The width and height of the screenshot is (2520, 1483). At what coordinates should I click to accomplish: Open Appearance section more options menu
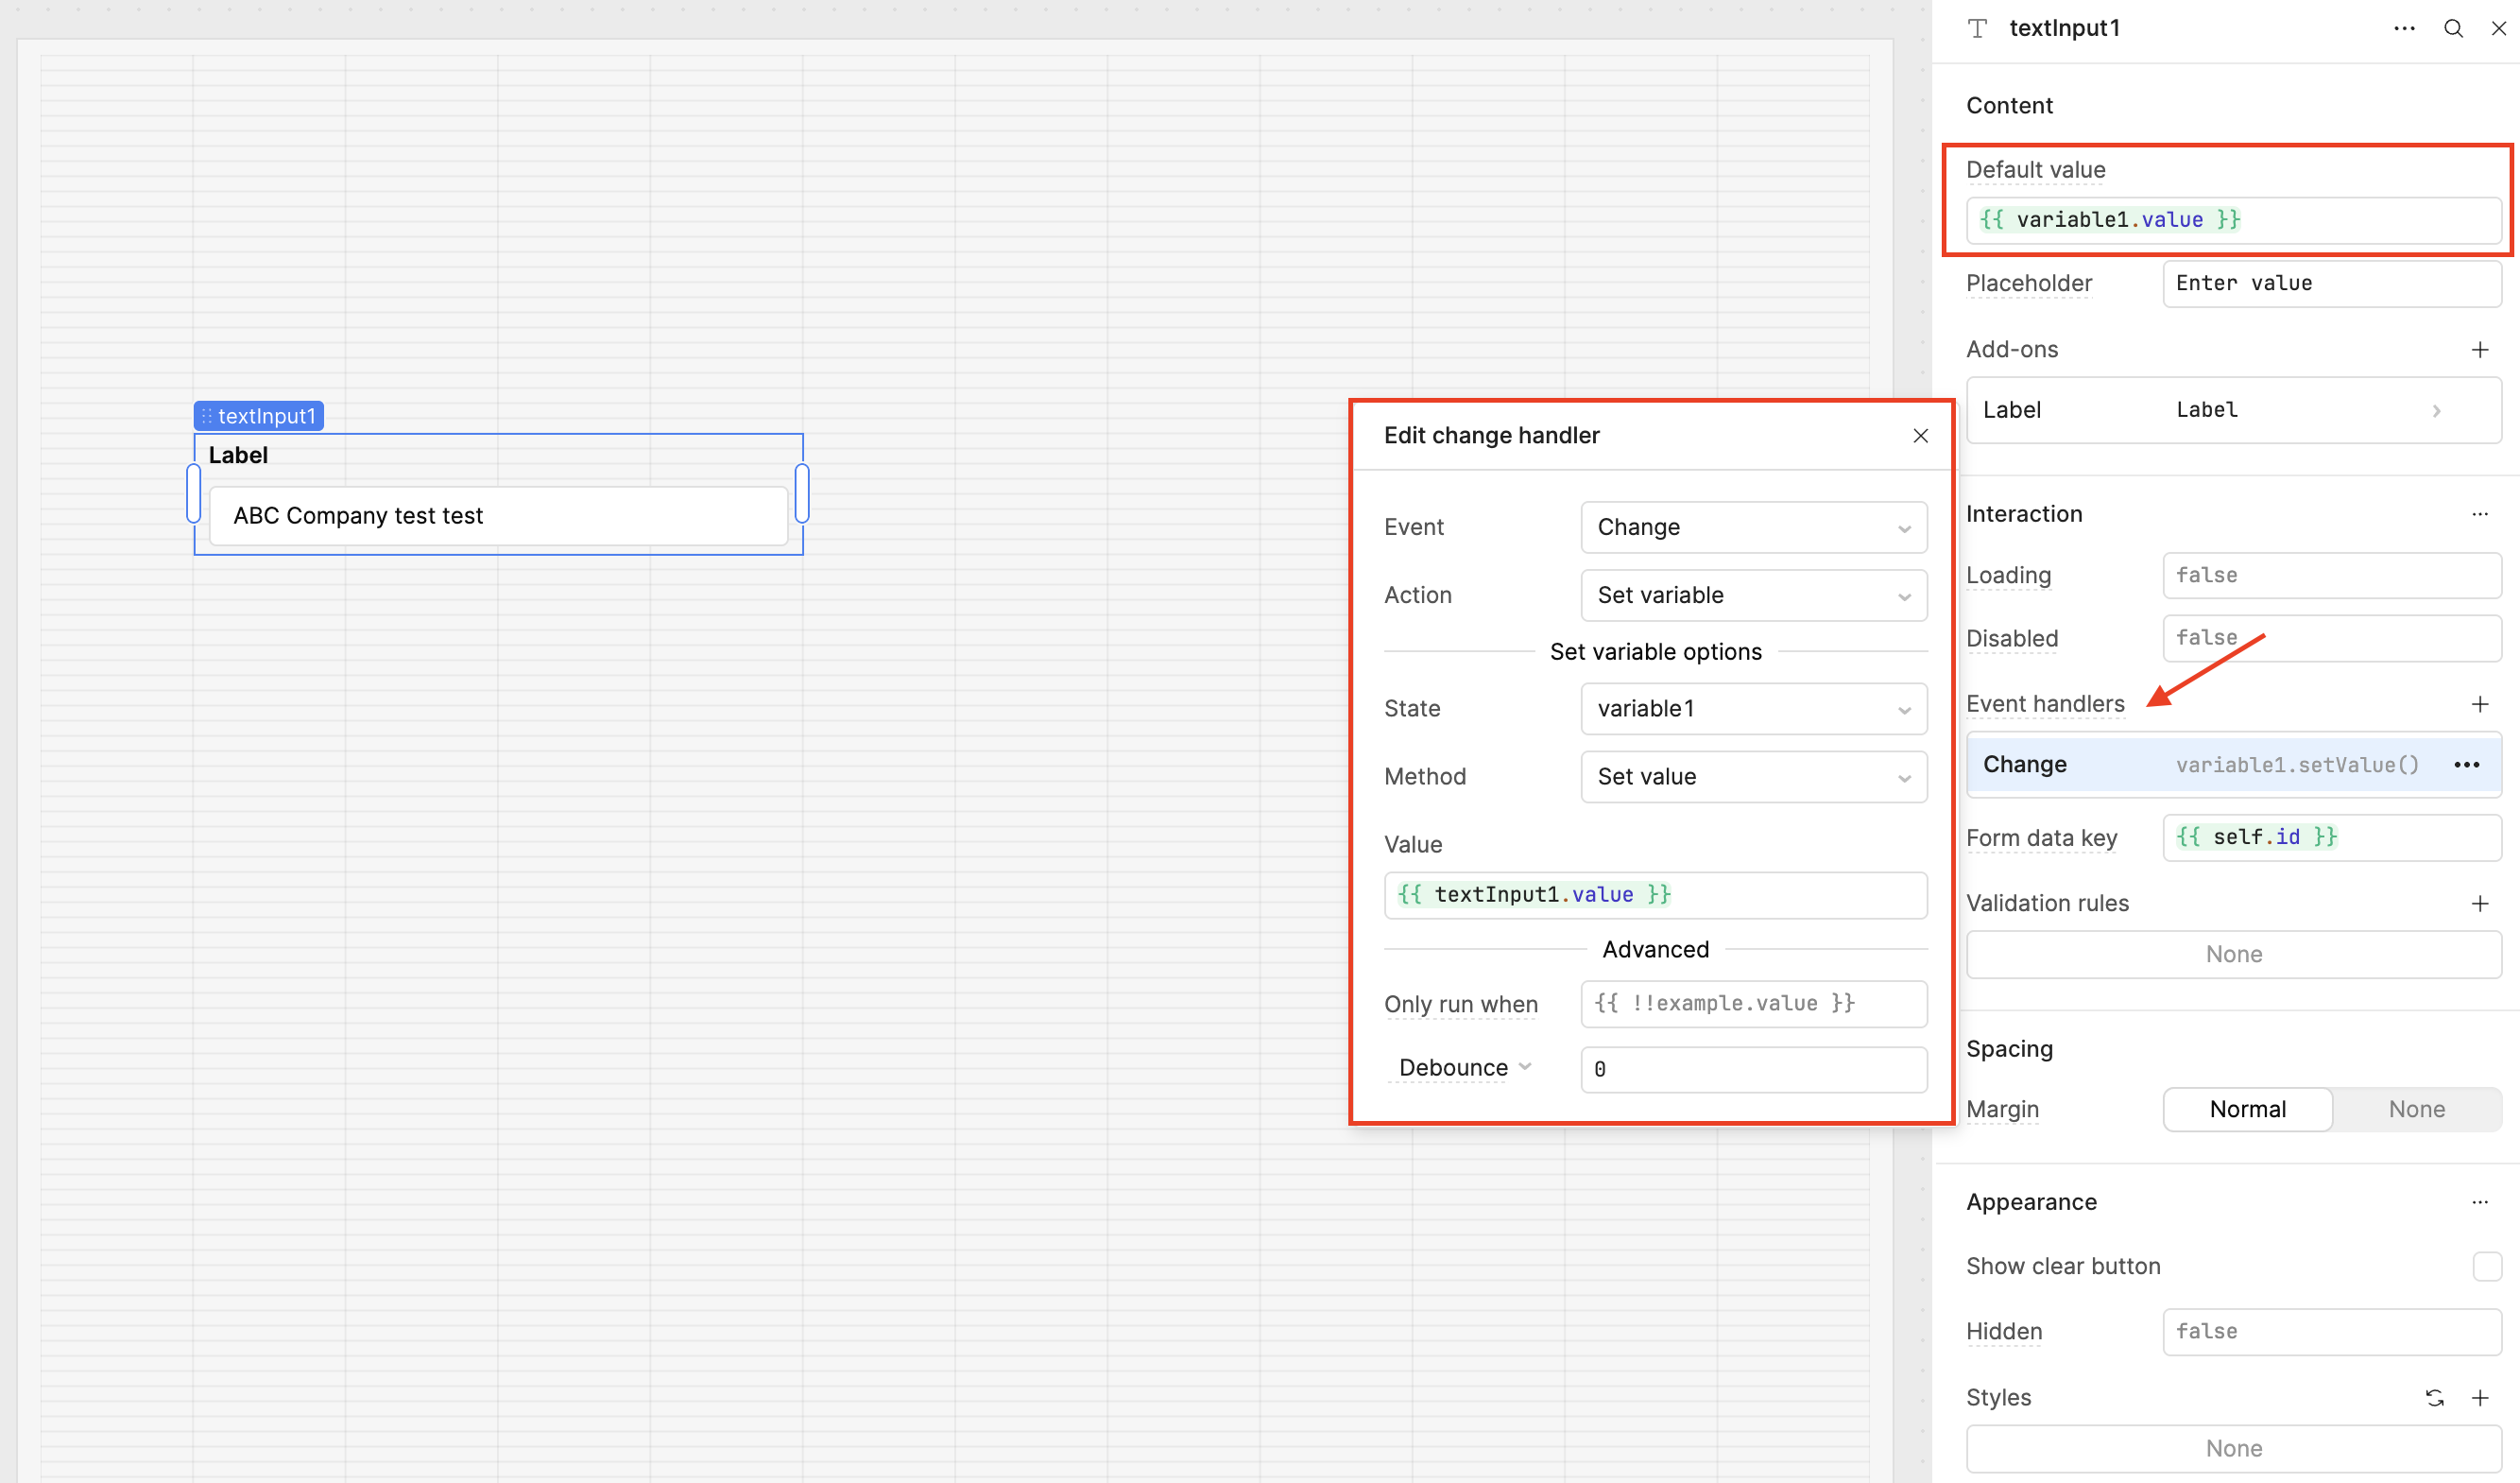coord(2479,1202)
